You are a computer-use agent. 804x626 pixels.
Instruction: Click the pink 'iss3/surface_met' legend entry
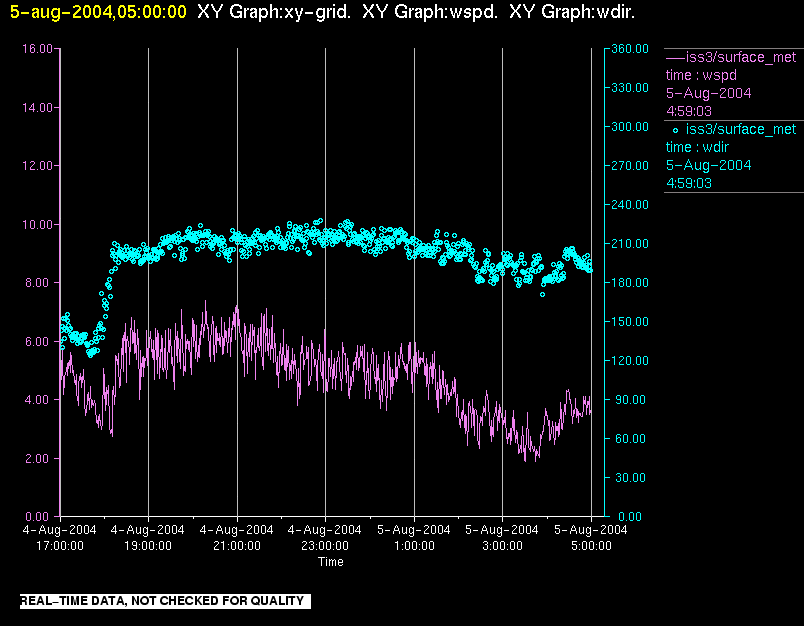pos(741,57)
